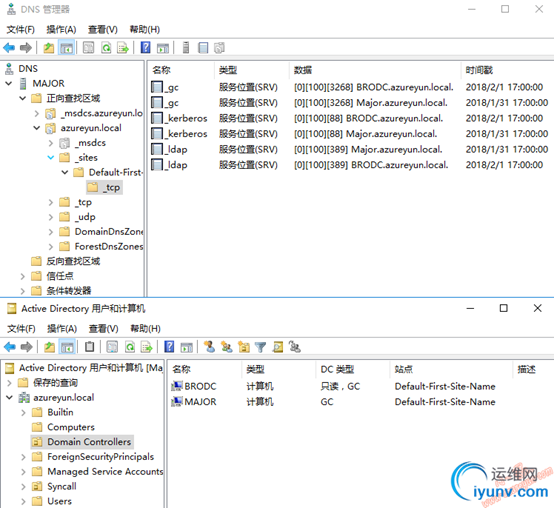Select the _tcp folder under Default-First-Site-Name

tap(105, 187)
